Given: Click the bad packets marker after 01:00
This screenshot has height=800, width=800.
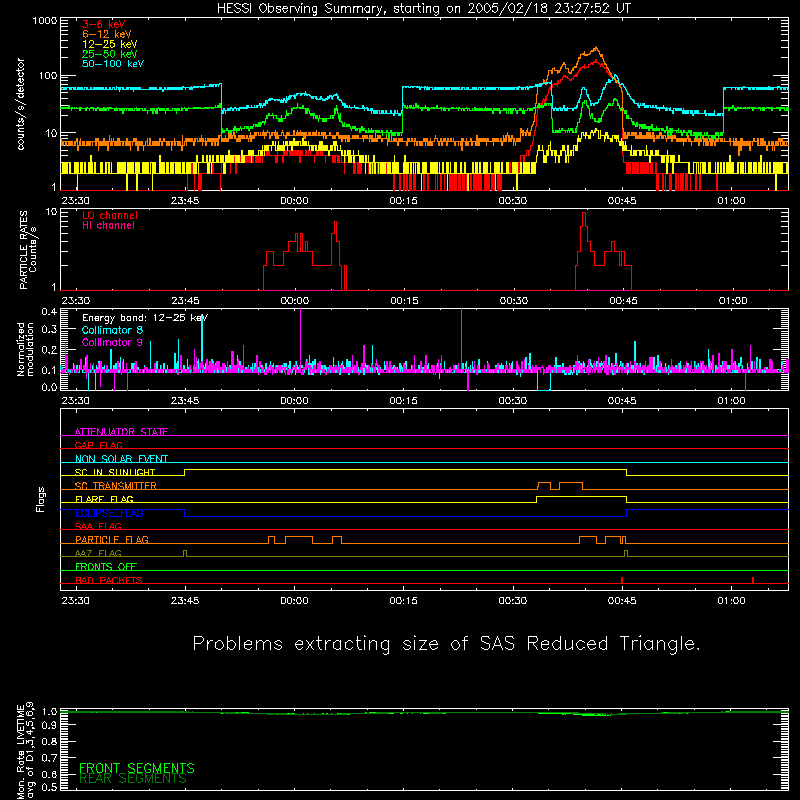Looking at the screenshot, I should 753,580.
